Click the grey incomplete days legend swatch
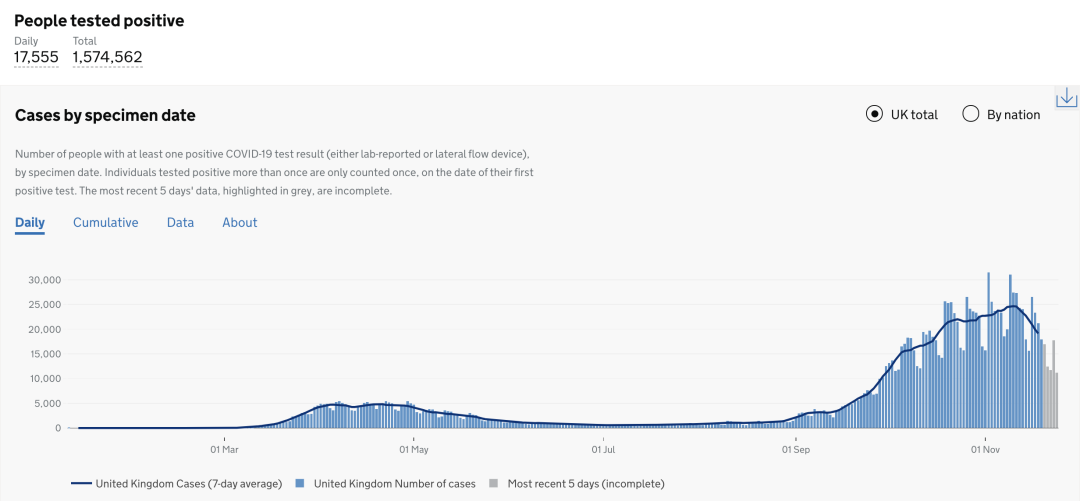Image resolution: width=1080 pixels, height=501 pixels. coord(493,484)
